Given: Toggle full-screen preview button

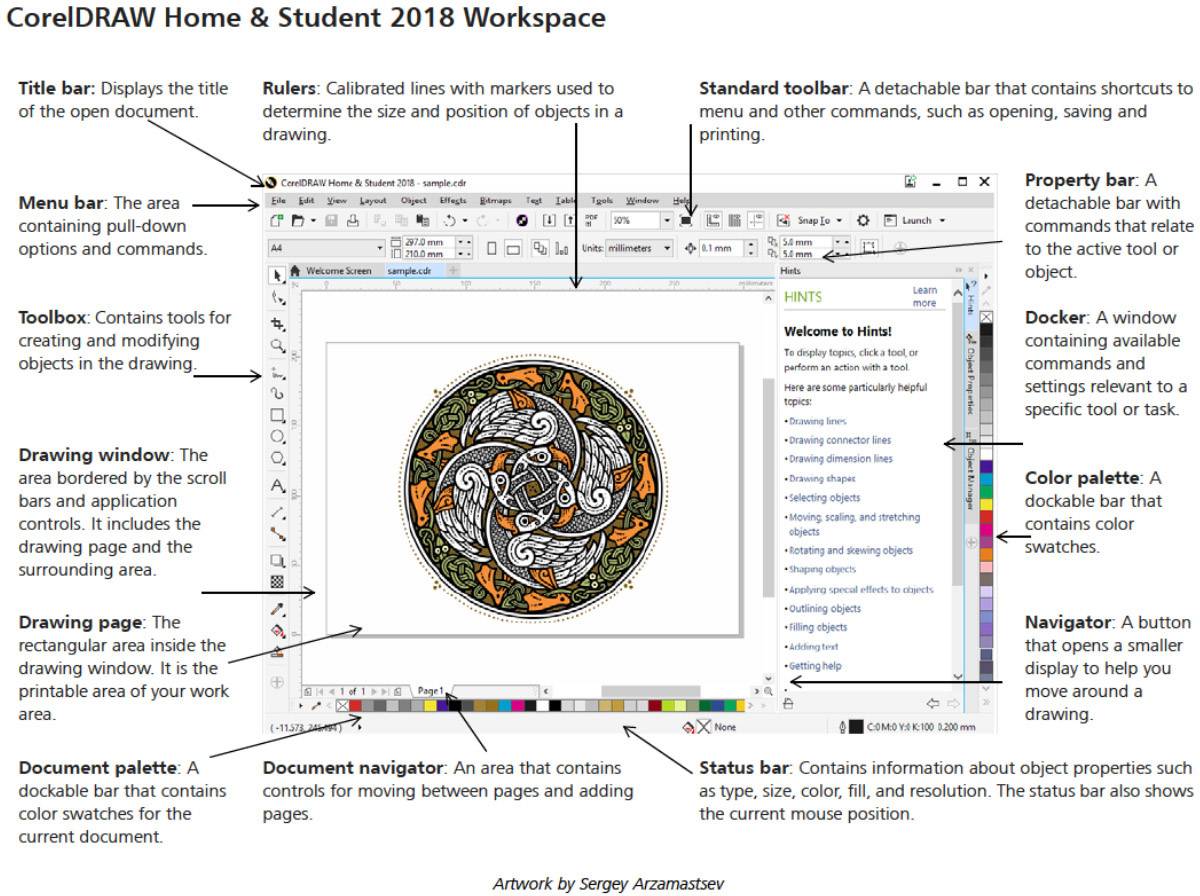Looking at the screenshot, I should tap(685, 220).
